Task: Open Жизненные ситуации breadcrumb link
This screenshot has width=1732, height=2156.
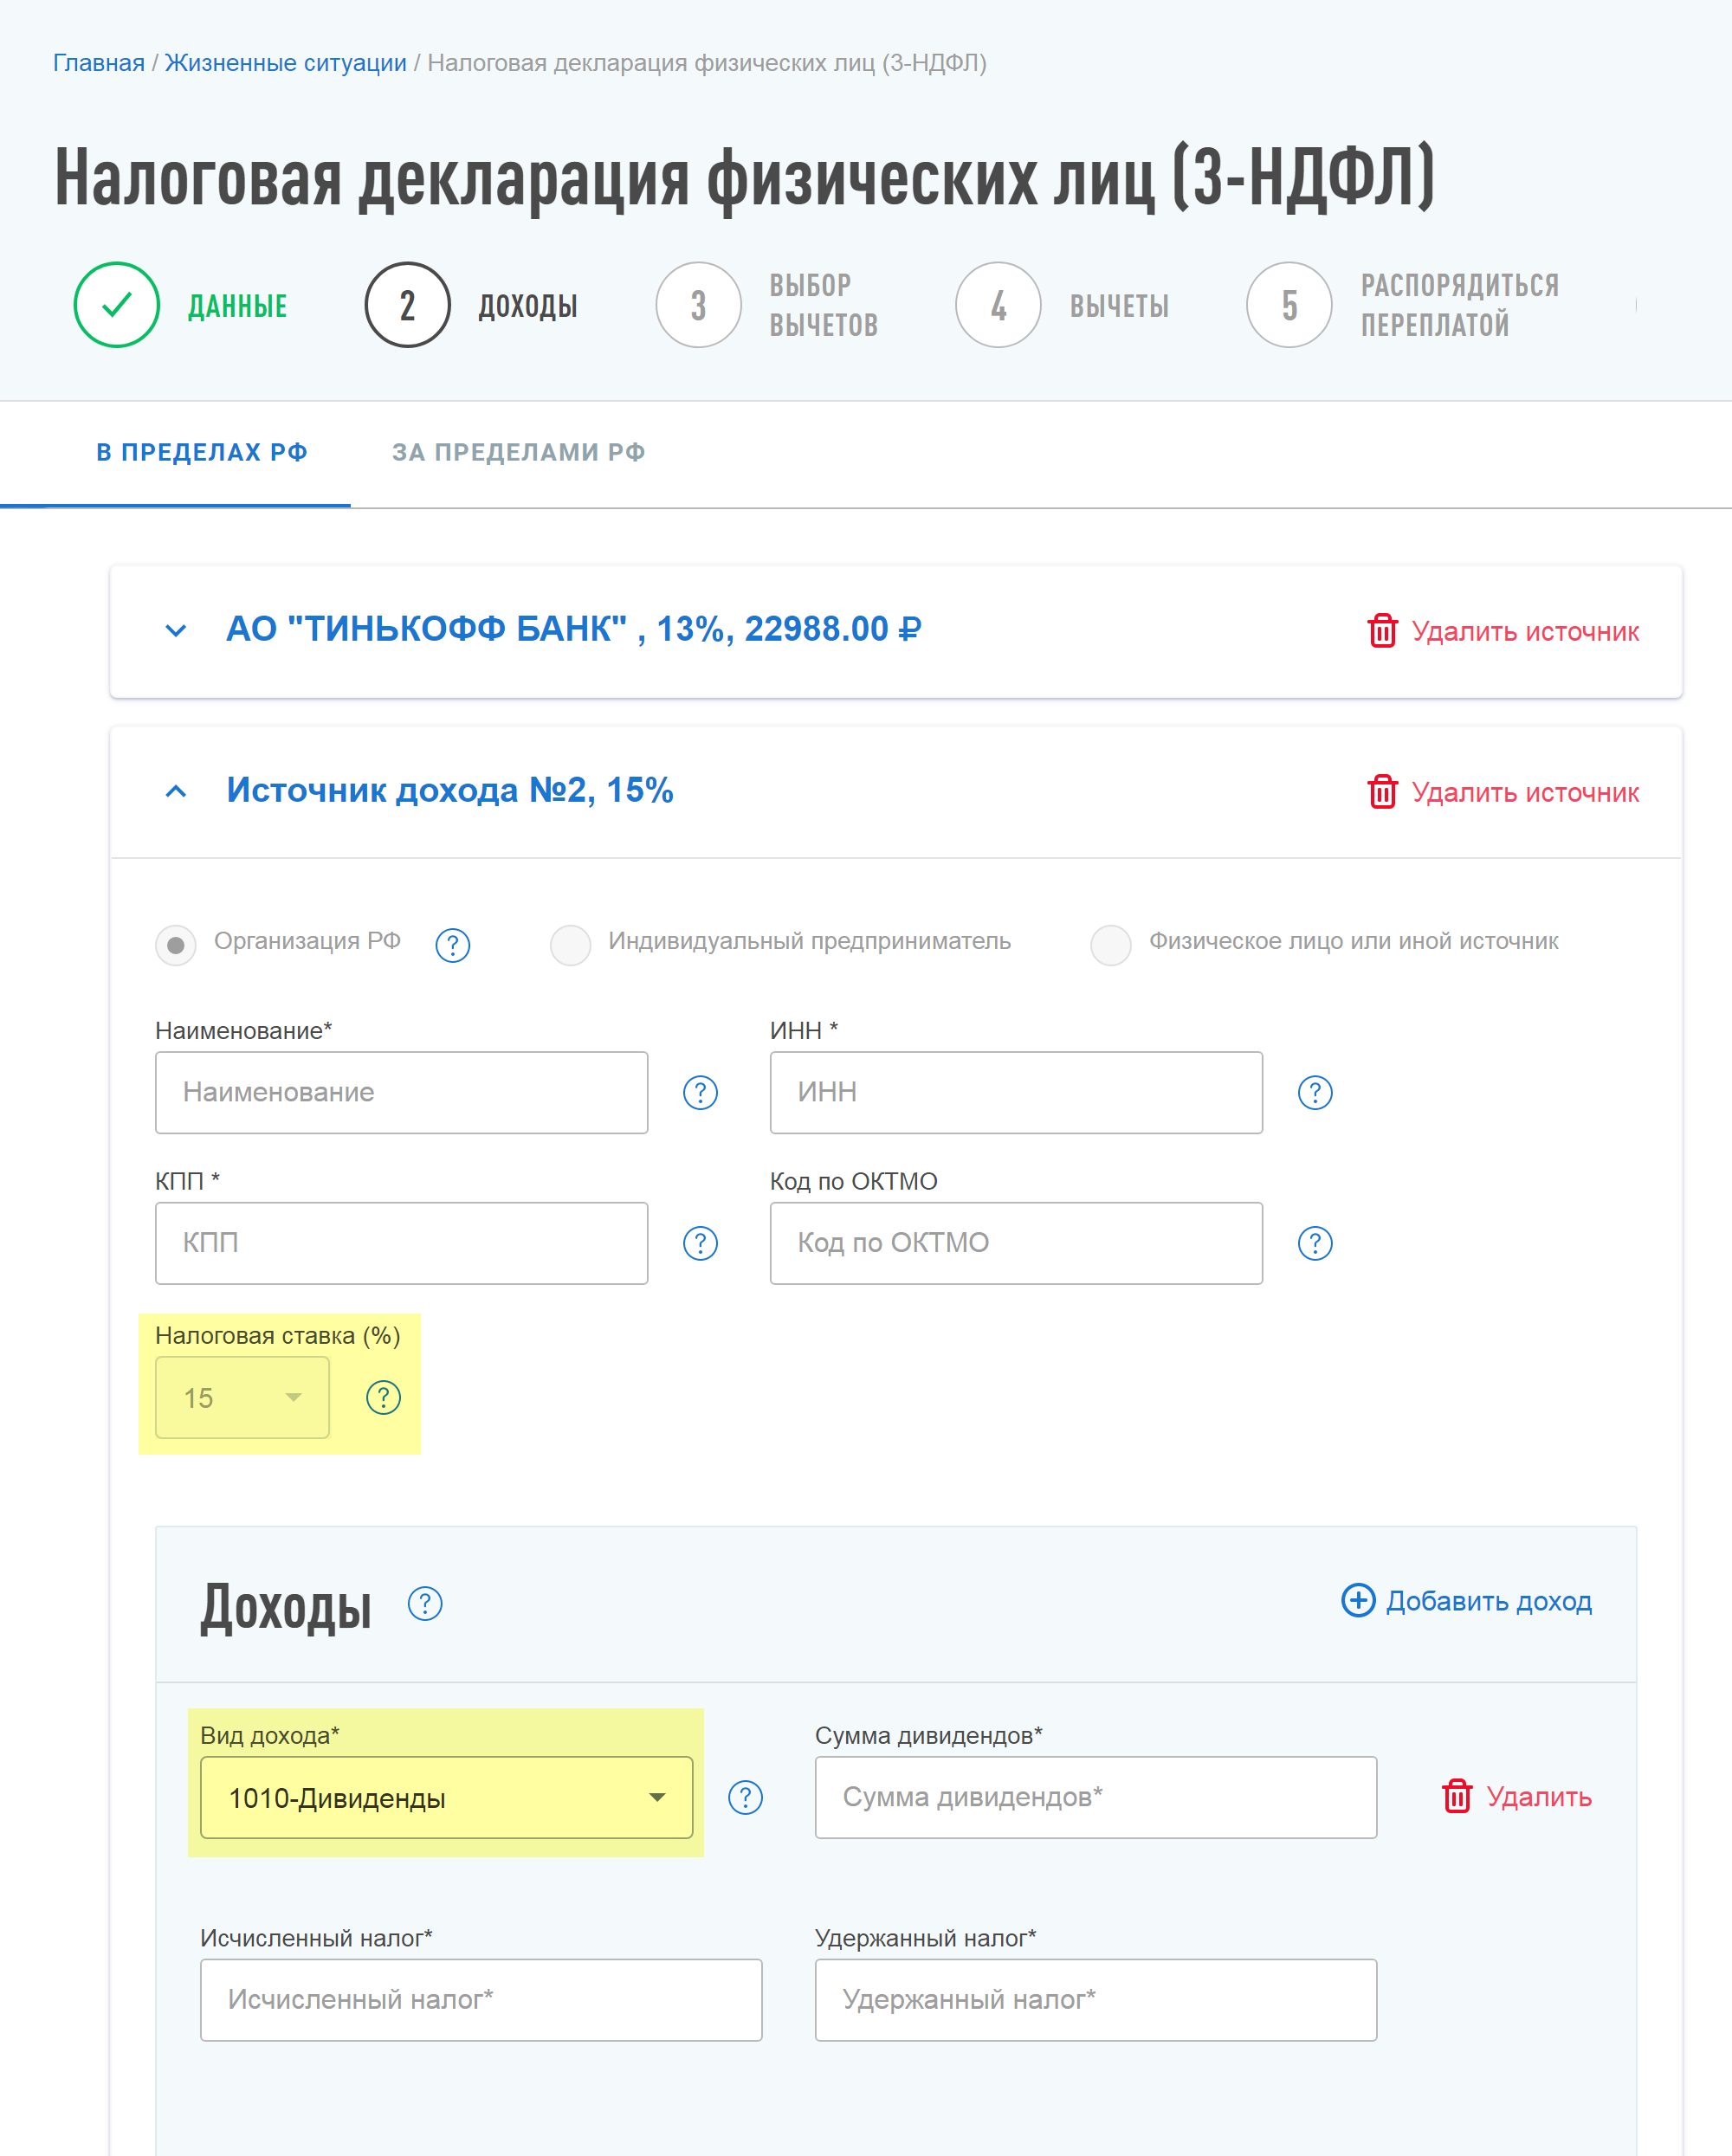Action: (x=285, y=63)
